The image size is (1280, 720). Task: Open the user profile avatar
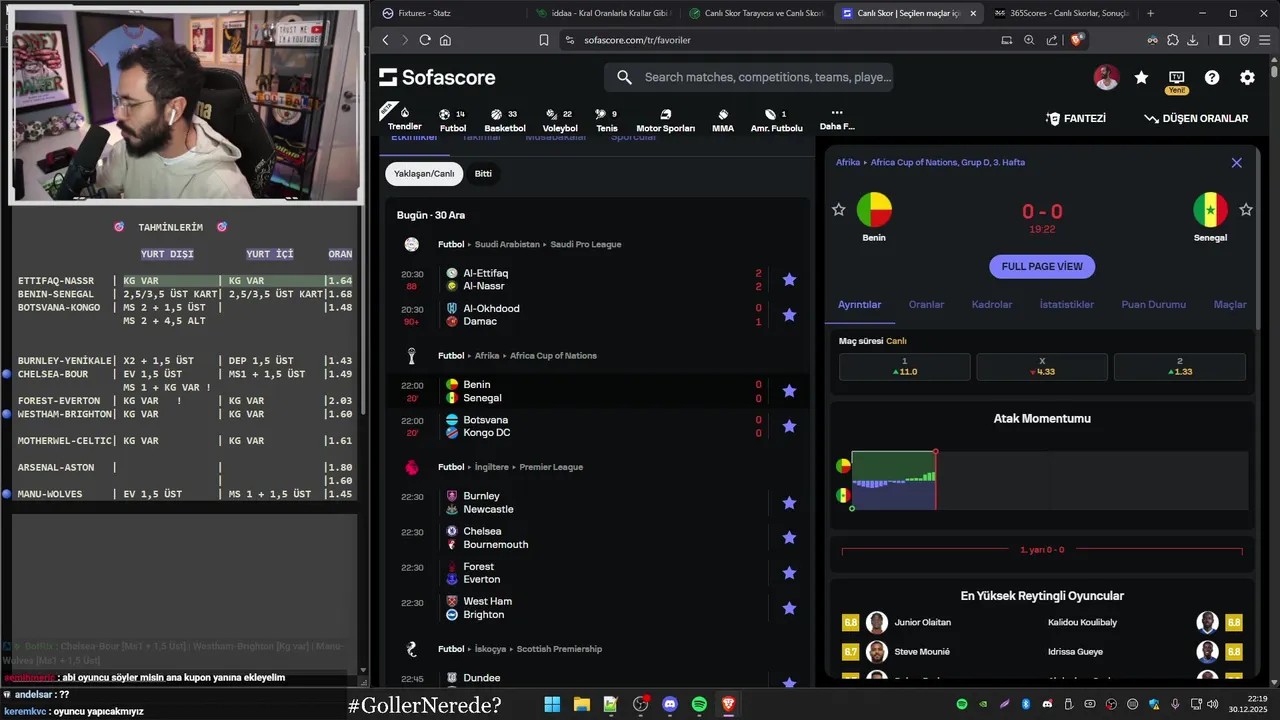pos(1106,77)
